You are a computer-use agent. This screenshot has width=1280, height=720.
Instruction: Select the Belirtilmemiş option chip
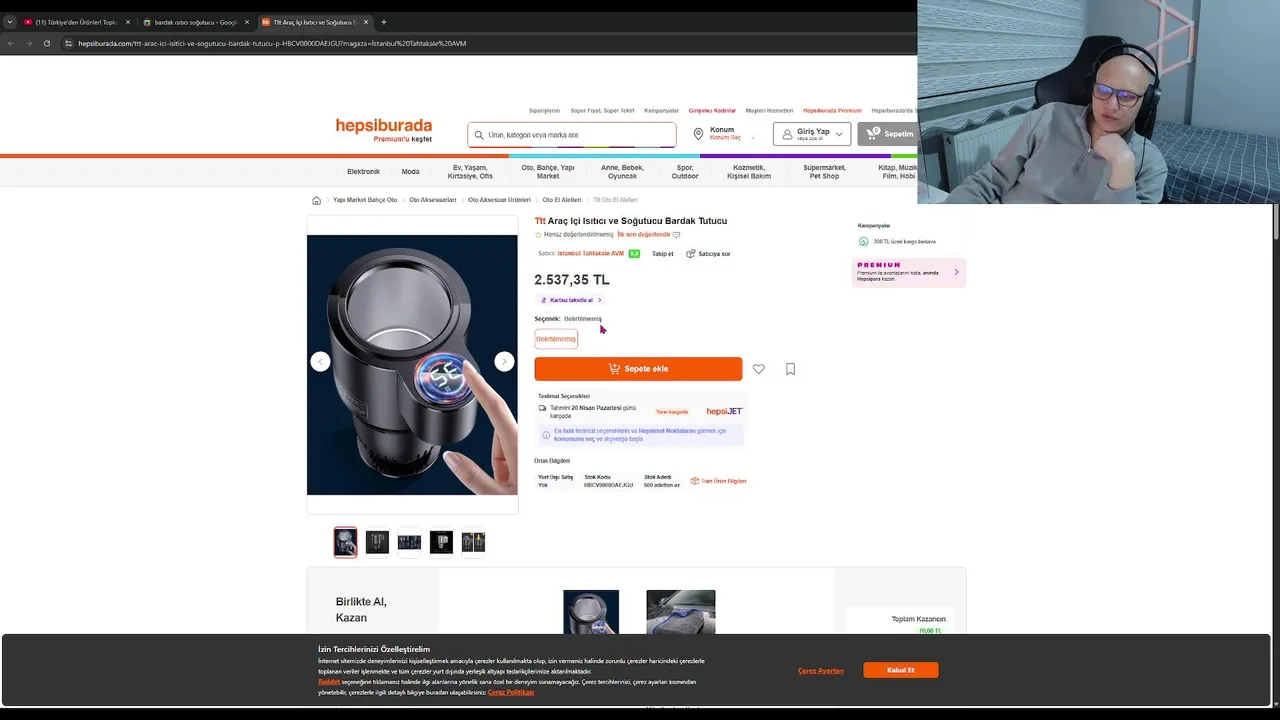tap(556, 339)
